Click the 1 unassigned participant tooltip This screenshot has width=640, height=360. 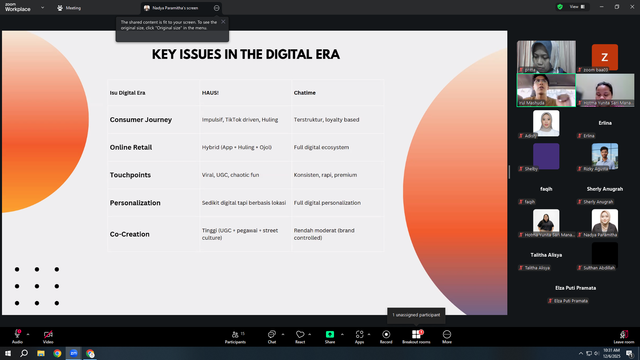pos(416,315)
